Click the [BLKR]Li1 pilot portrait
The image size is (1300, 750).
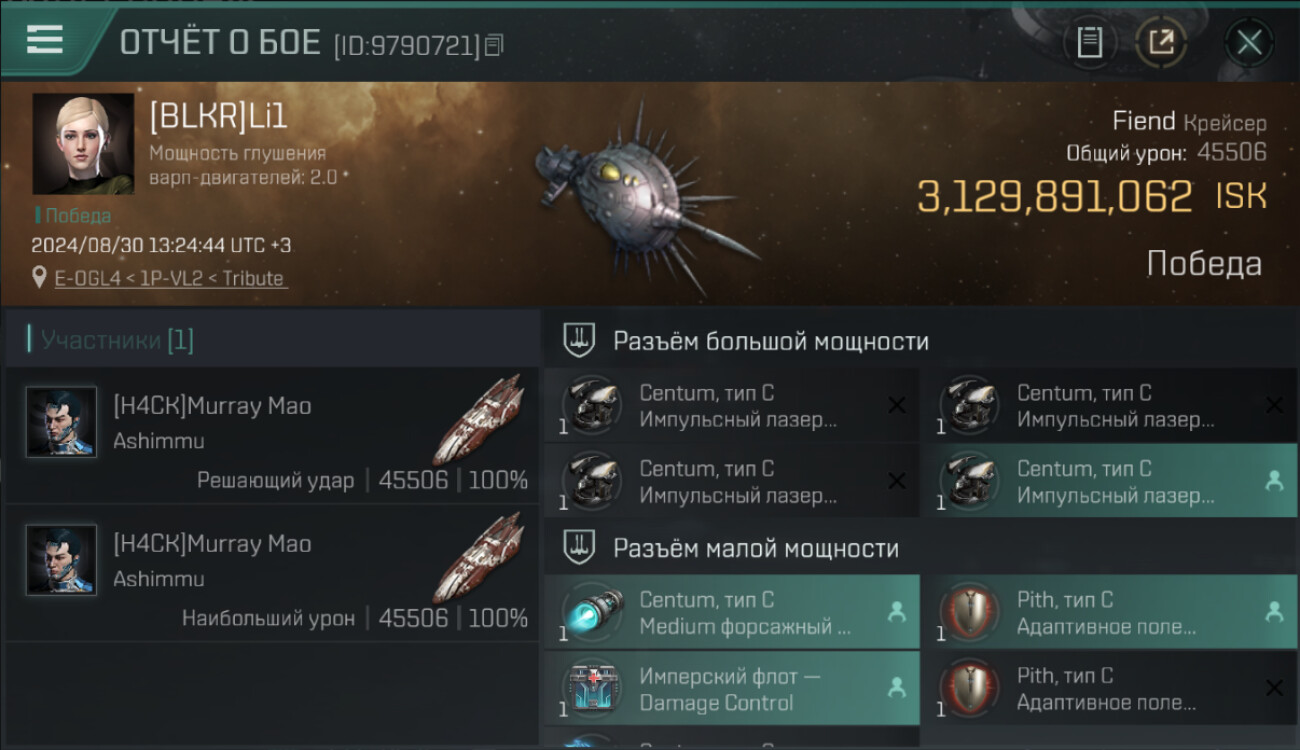tap(83, 144)
